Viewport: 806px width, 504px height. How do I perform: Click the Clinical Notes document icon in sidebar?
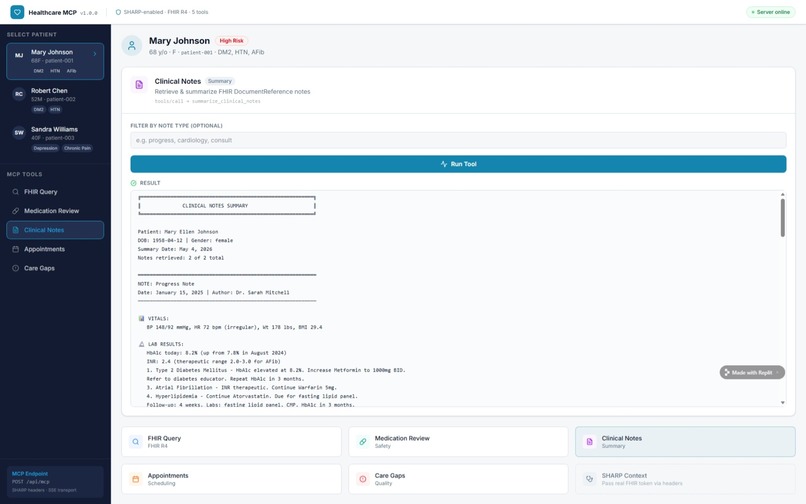coord(15,230)
